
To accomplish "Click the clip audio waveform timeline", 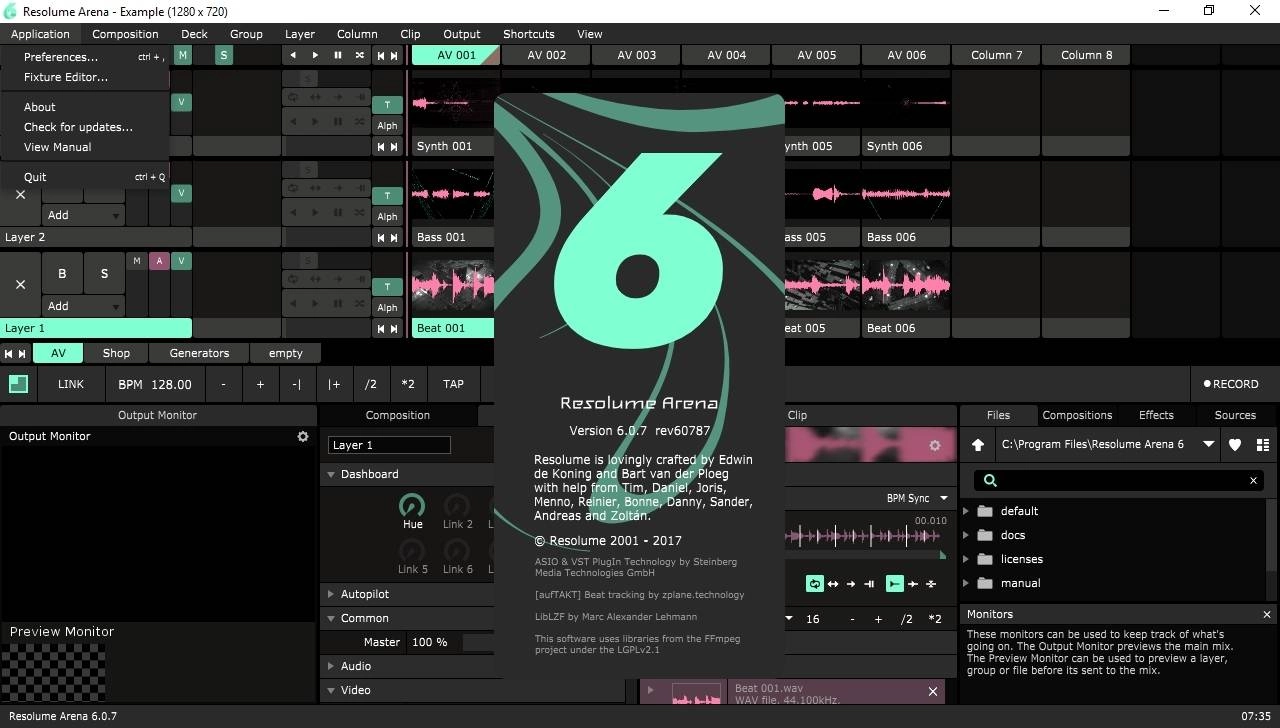I will 866,536.
